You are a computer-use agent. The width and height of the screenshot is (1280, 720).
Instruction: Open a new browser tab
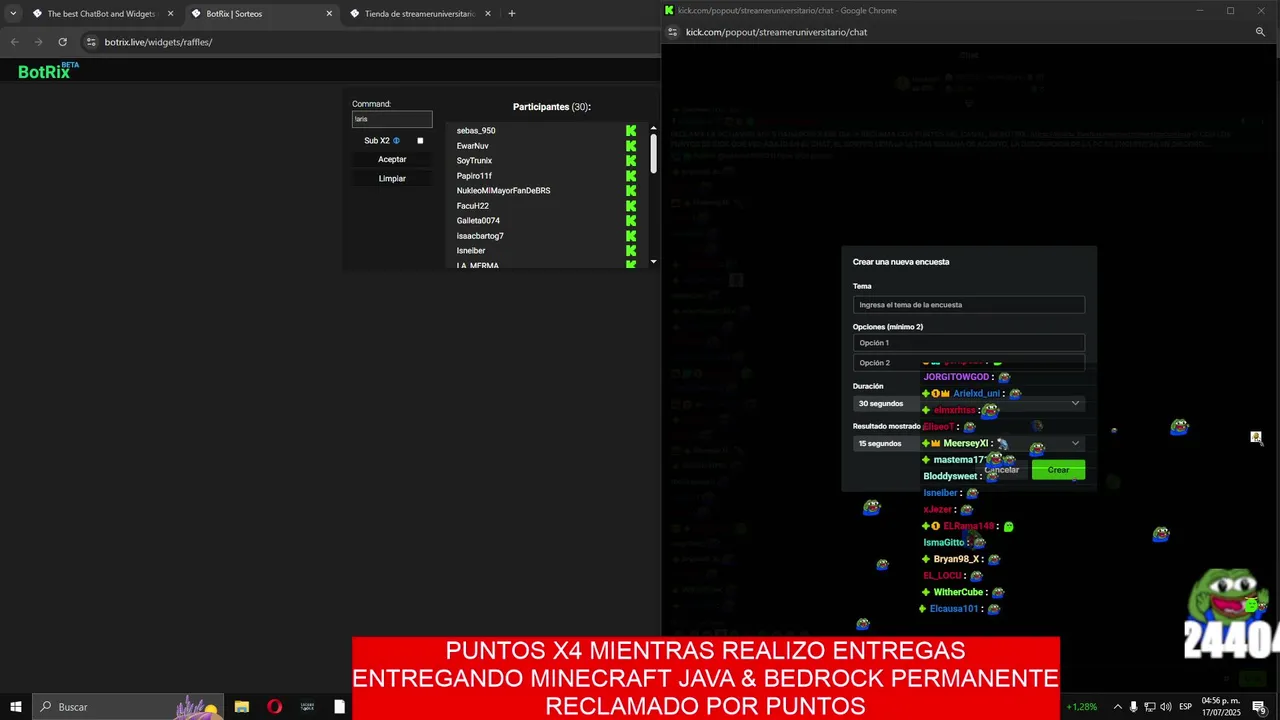tap(512, 14)
